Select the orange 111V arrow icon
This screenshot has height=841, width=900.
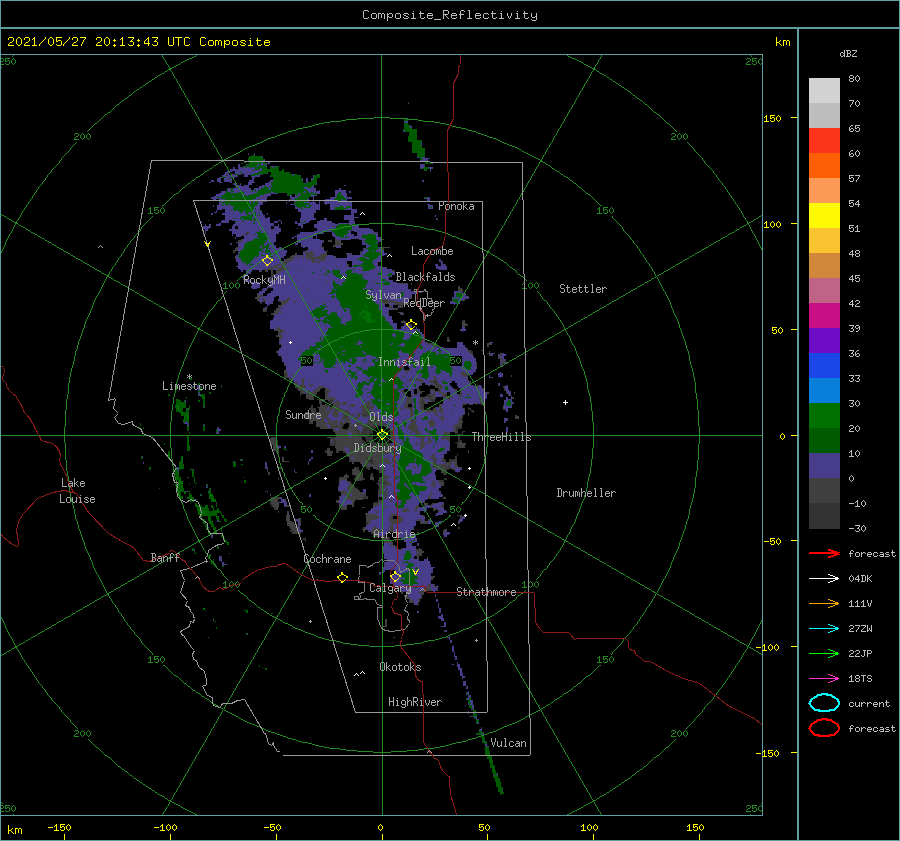point(824,603)
